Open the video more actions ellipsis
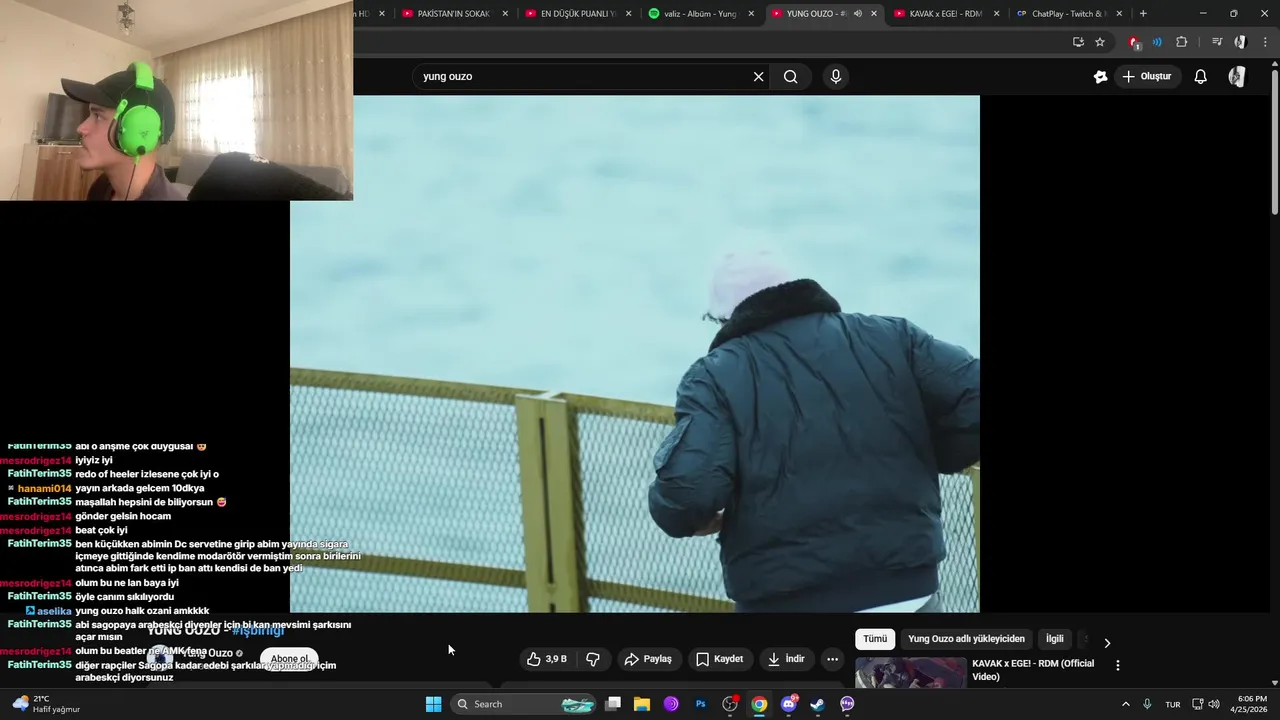The image size is (1280, 720). [x=832, y=659]
